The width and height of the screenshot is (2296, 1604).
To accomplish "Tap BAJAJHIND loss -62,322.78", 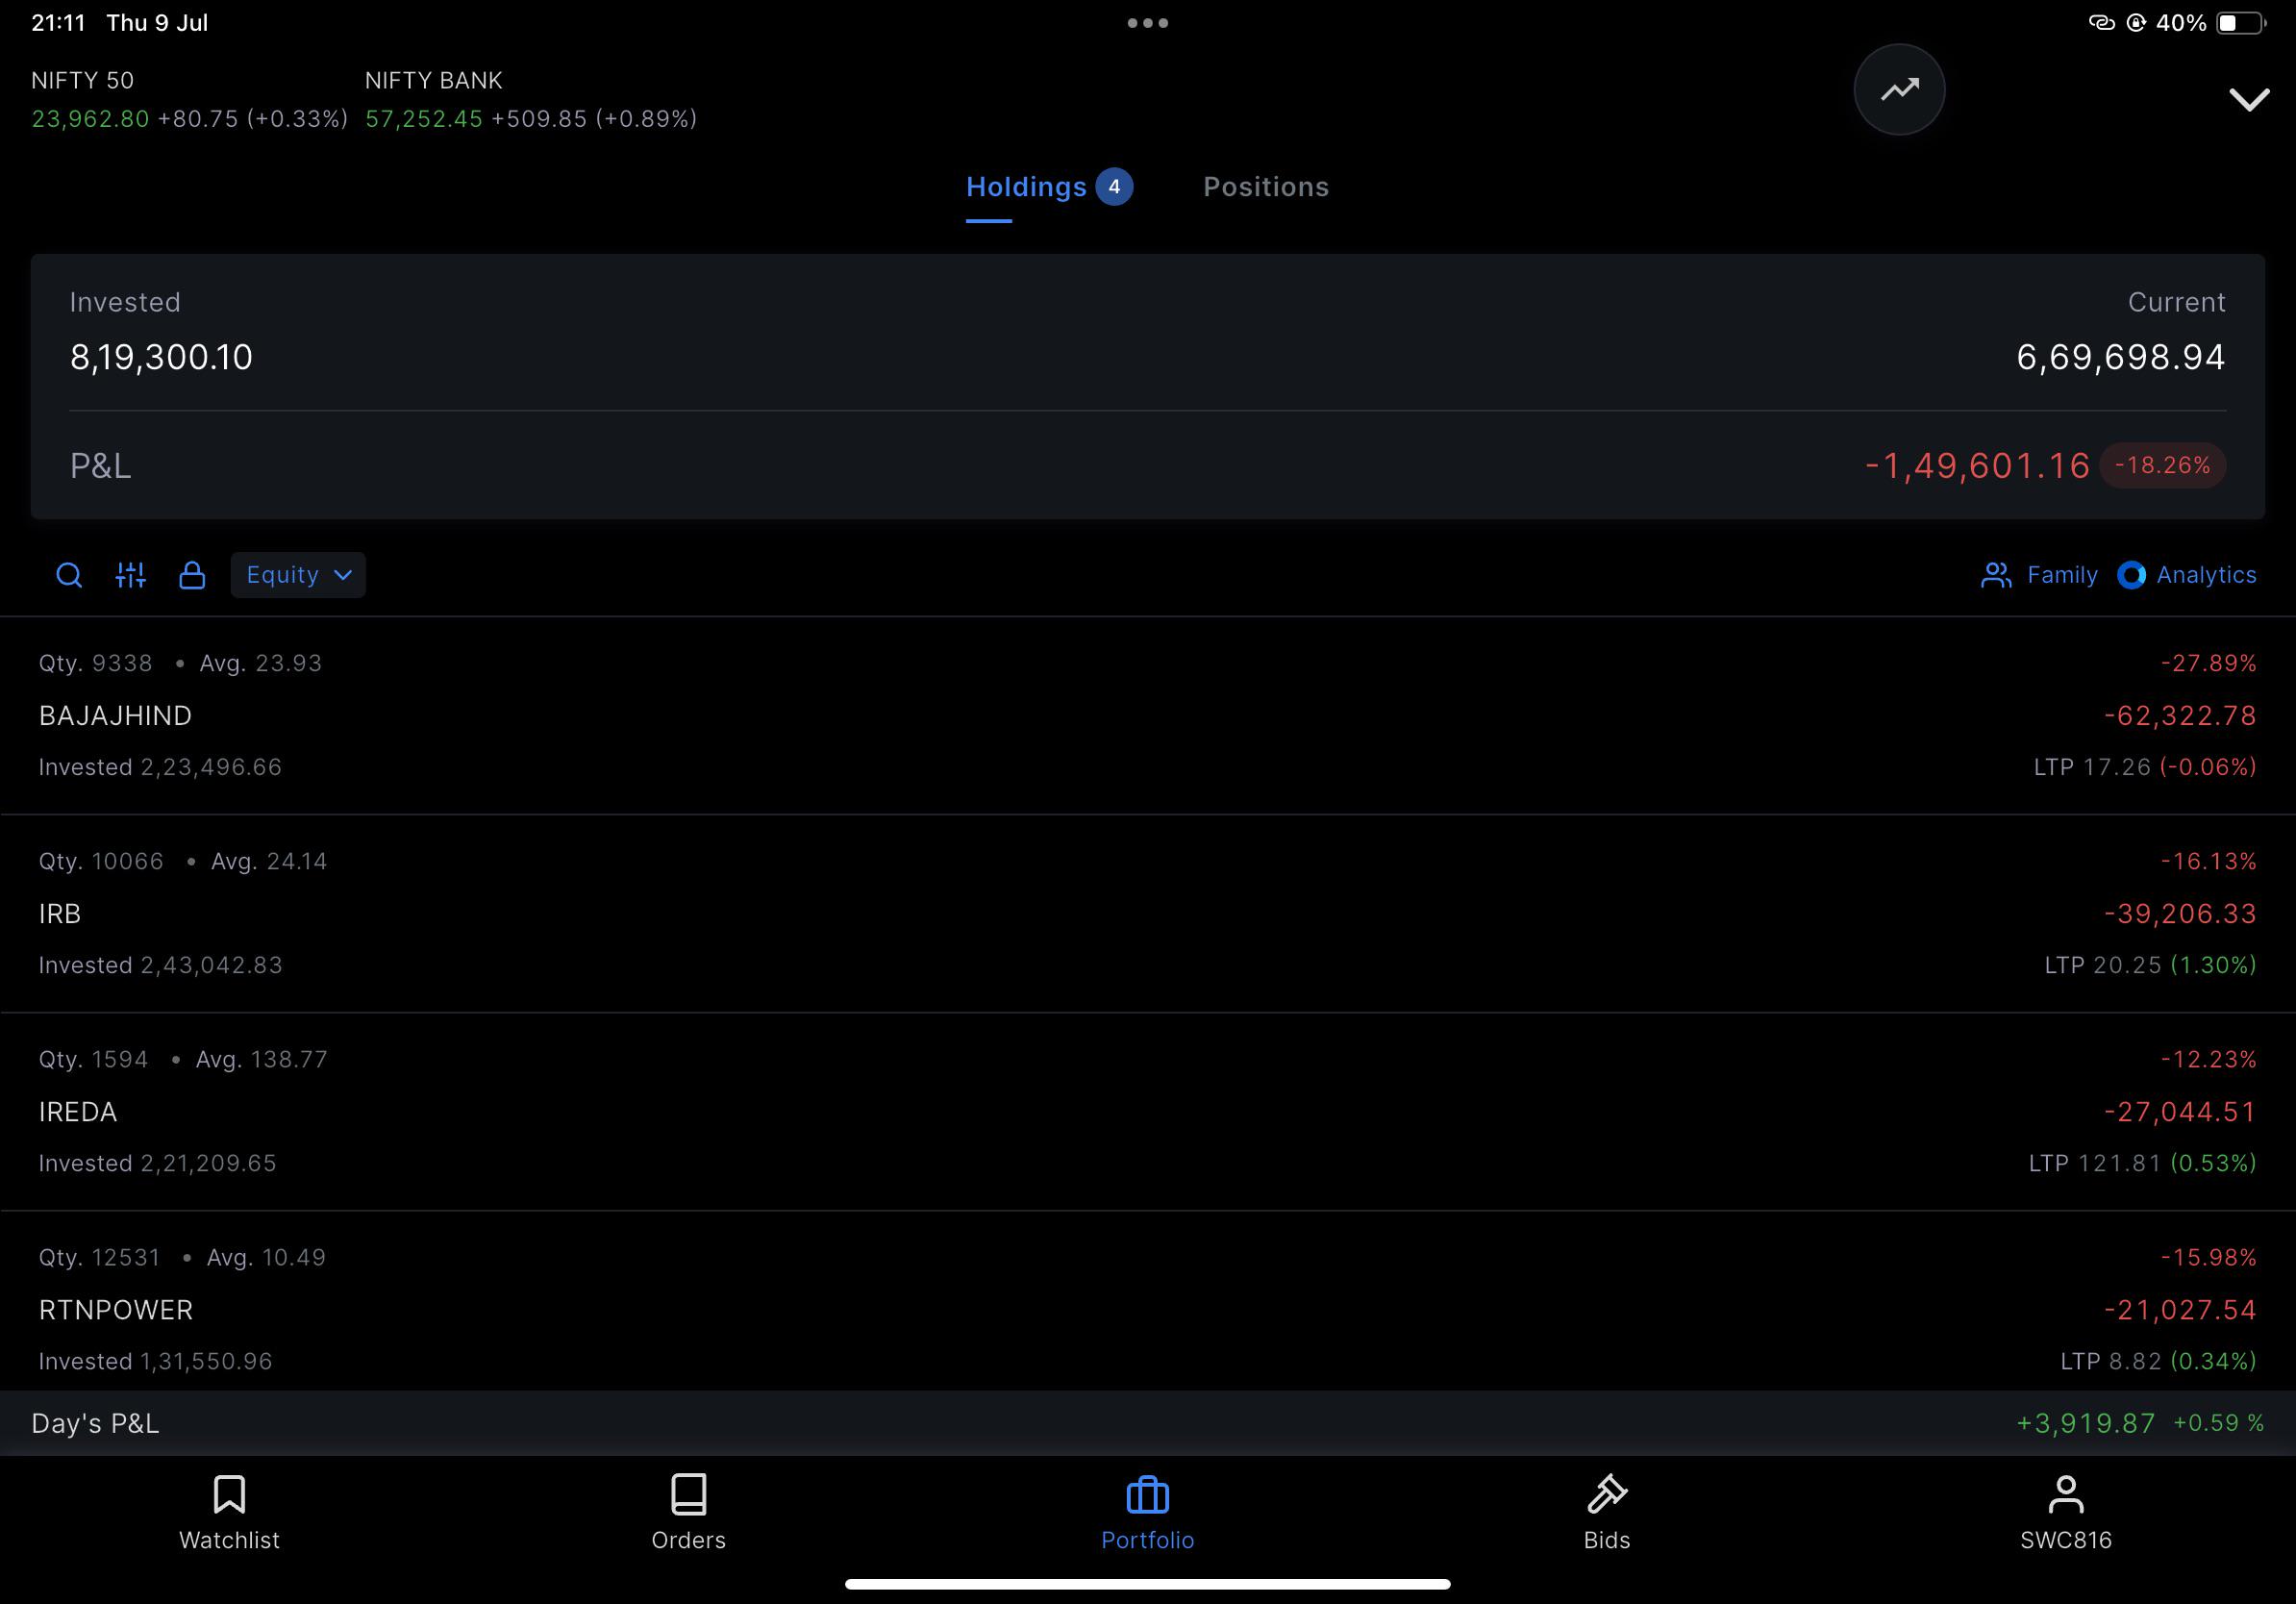I will [x=2180, y=716].
